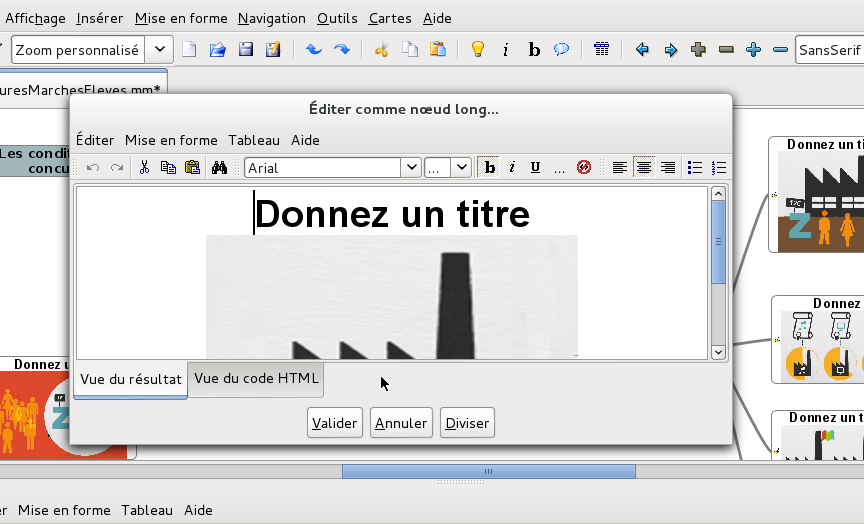Open the Zoom personnalisé dropdown
The height and width of the screenshot is (524, 864).
[159, 50]
